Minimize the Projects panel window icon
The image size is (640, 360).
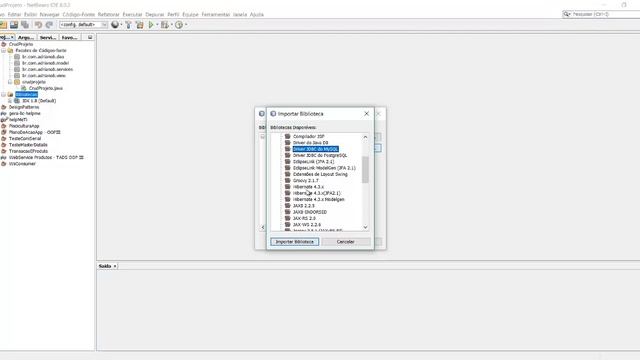pyautogui.click(x=90, y=37)
